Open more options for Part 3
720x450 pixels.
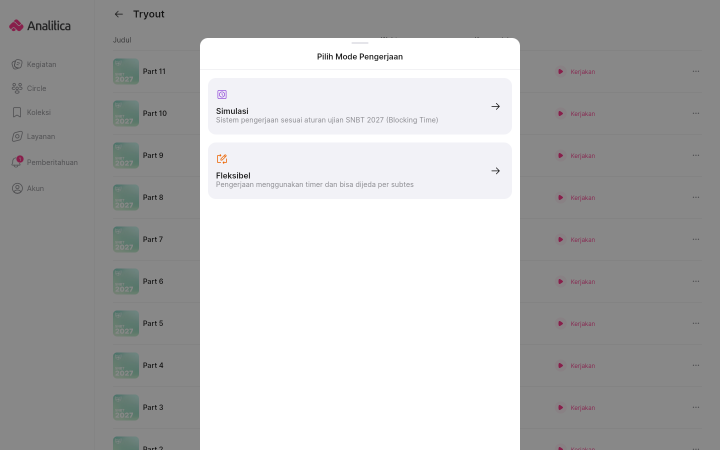point(696,407)
